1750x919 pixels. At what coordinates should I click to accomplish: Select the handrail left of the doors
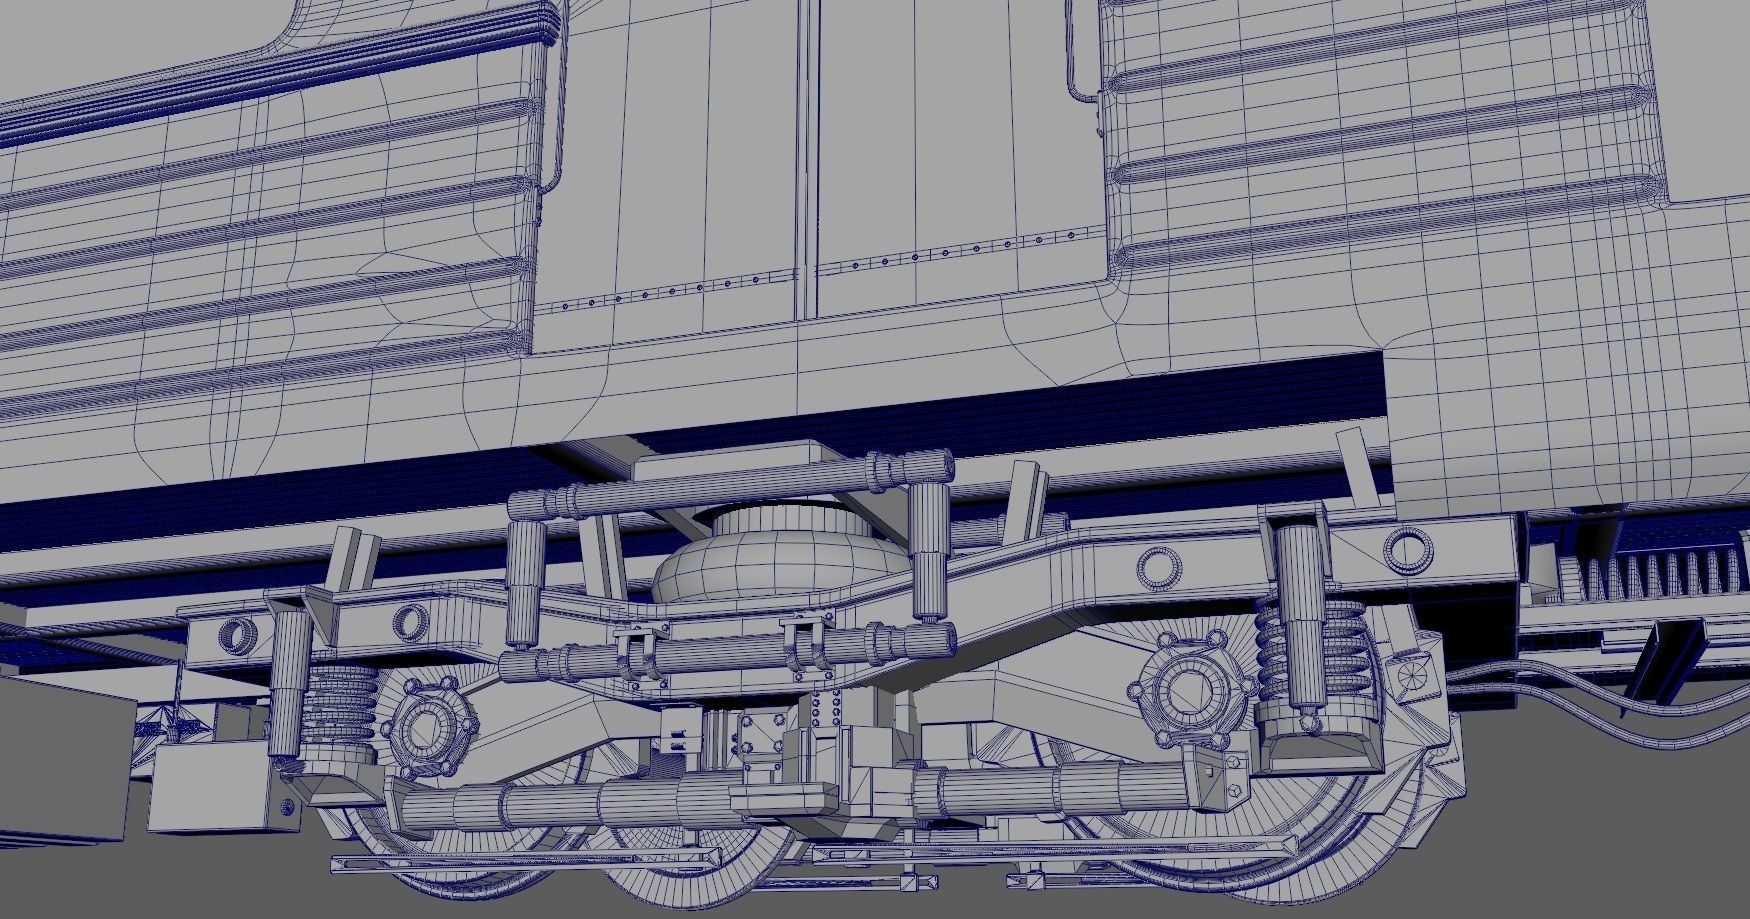click(555, 95)
